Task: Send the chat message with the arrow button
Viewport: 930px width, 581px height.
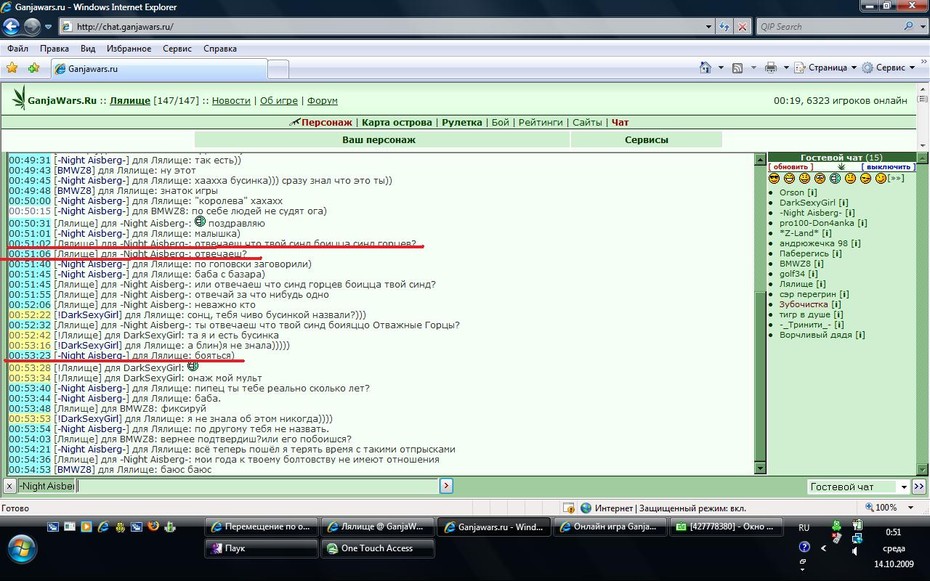Action: [446, 486]
